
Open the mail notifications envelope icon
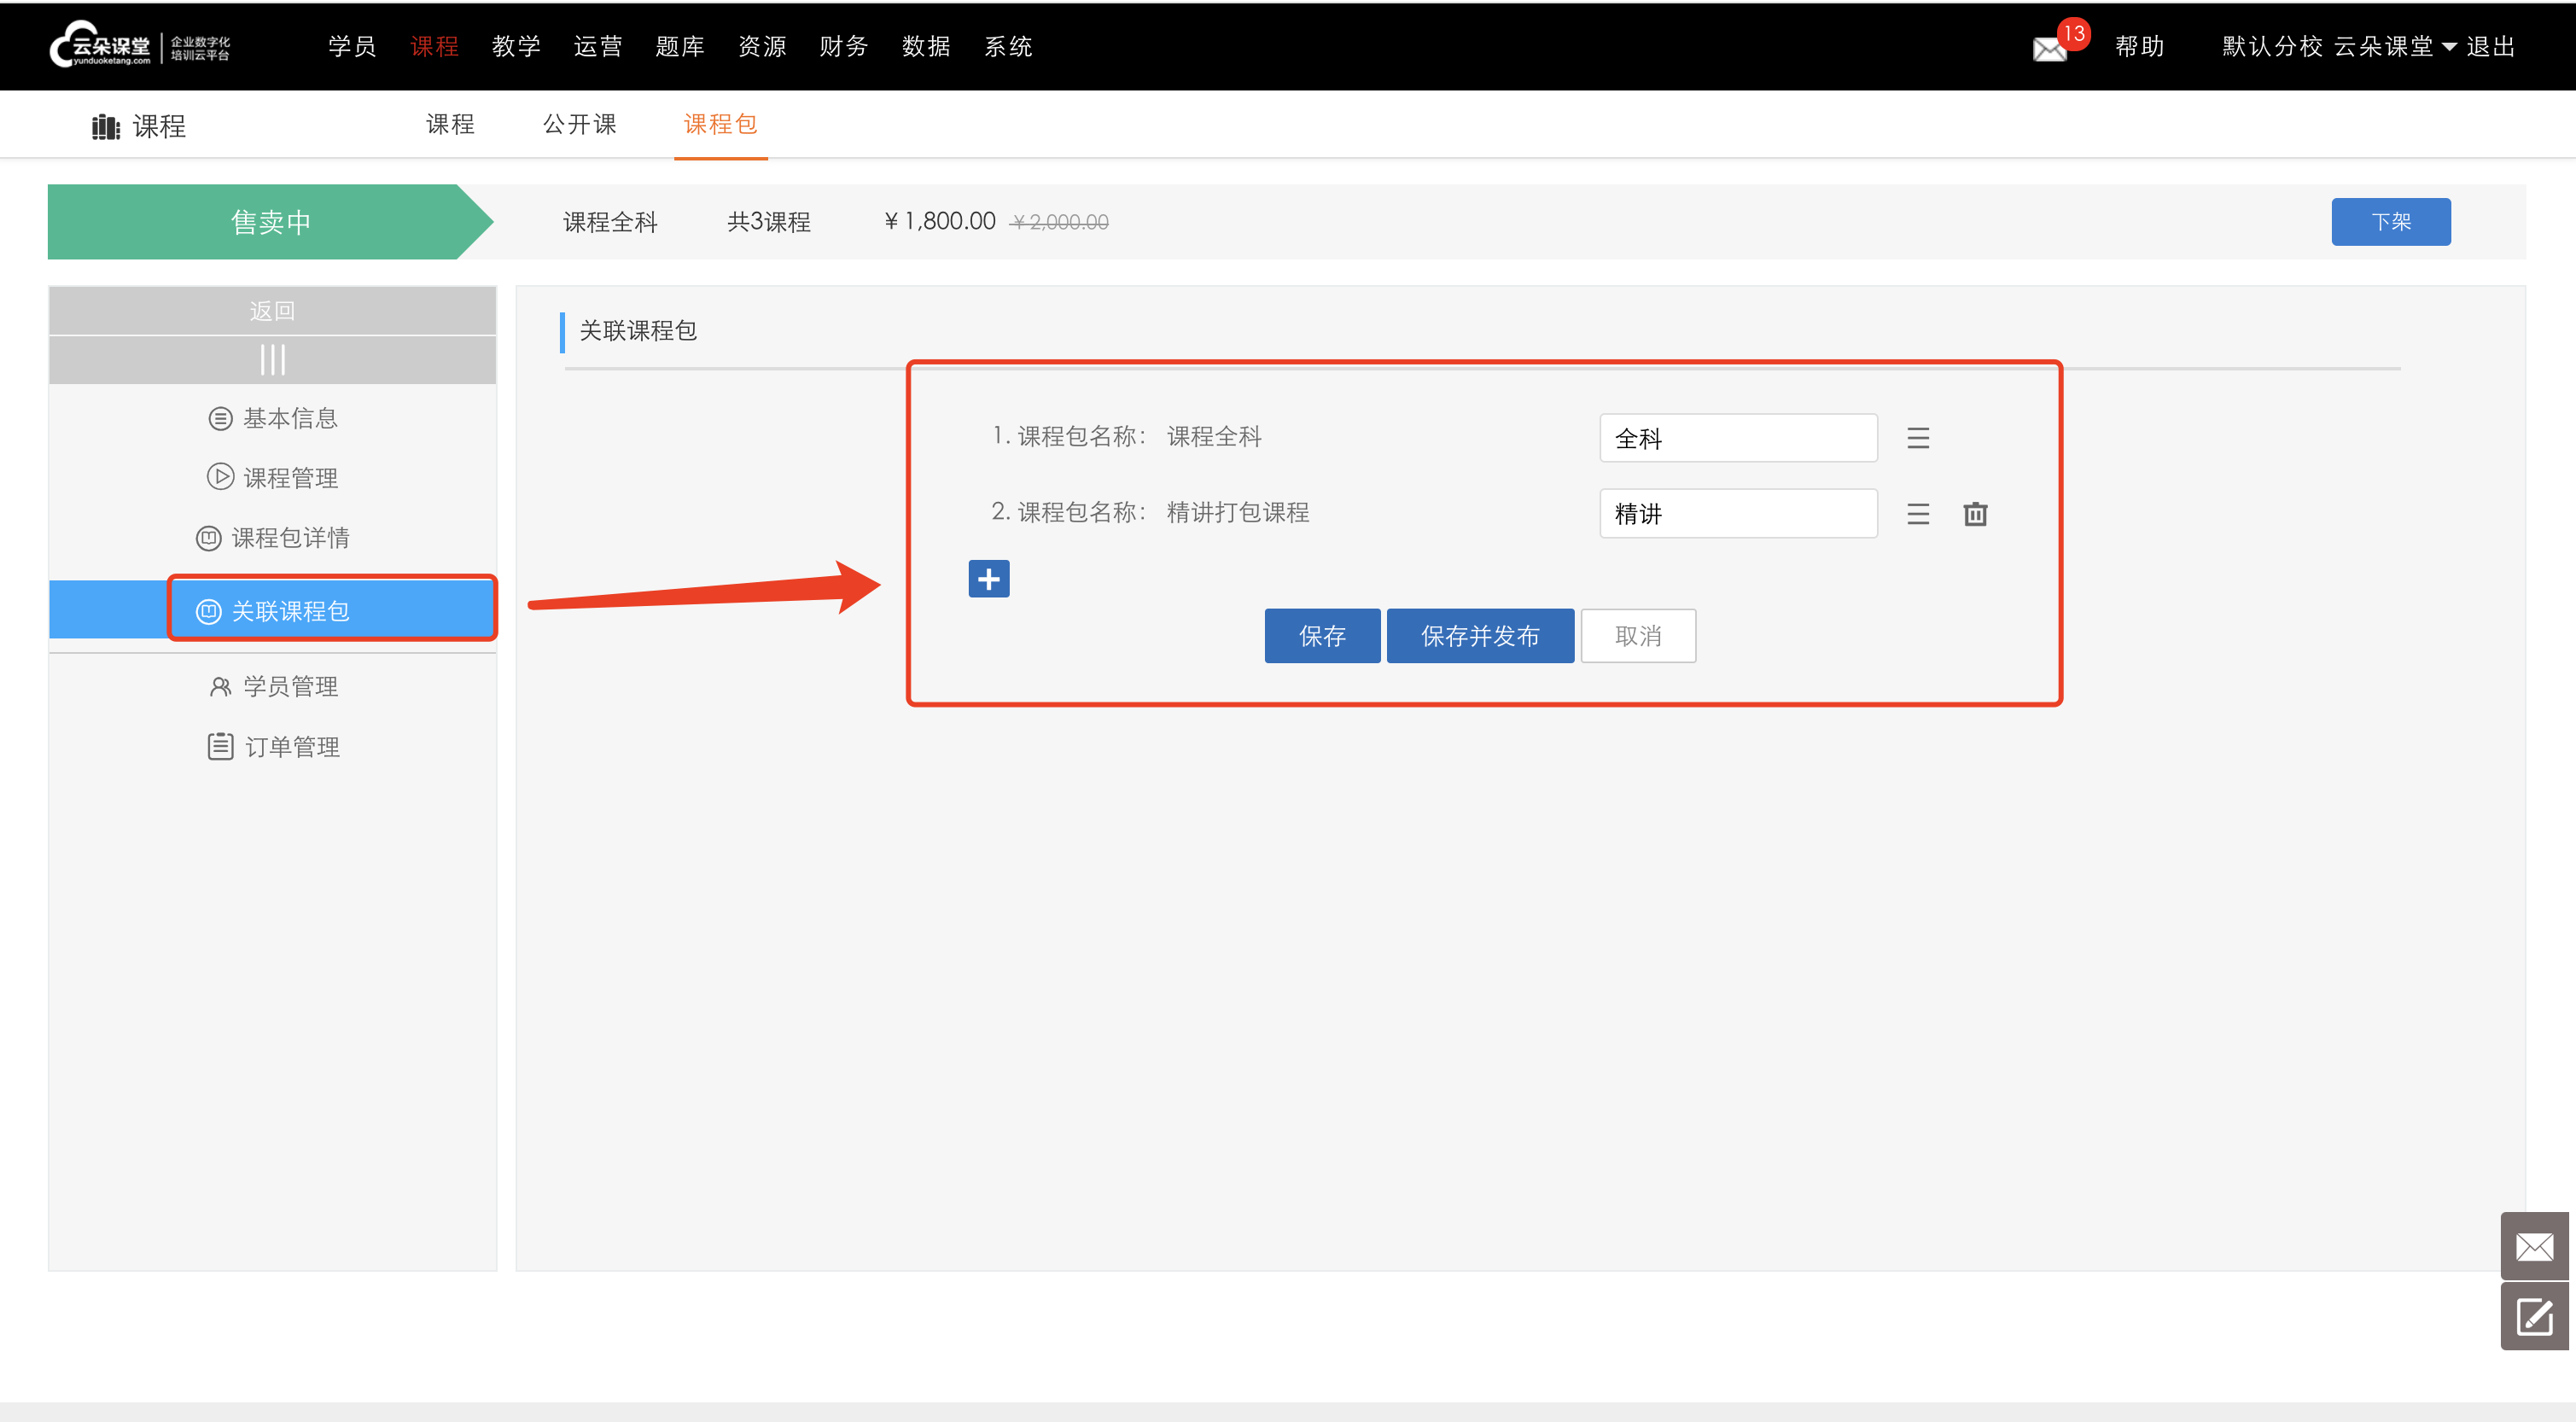tap(2049, 48)
